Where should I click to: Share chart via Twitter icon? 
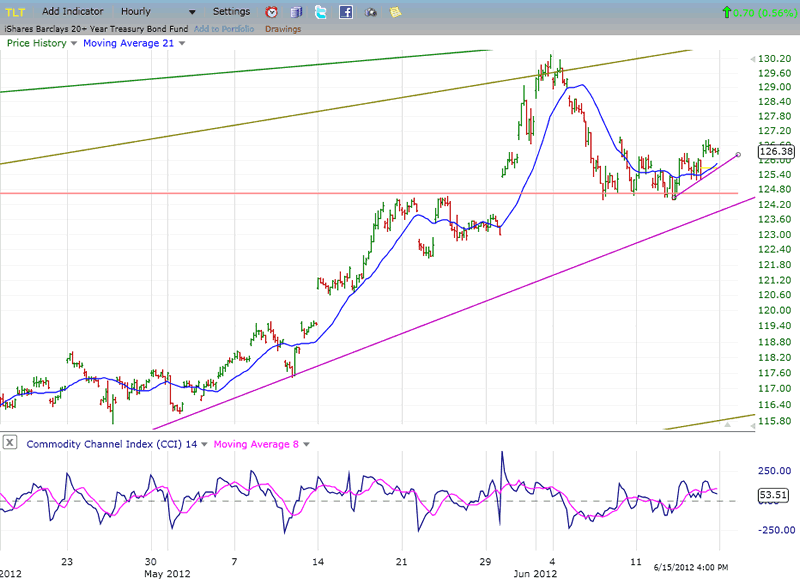[320, 12]
